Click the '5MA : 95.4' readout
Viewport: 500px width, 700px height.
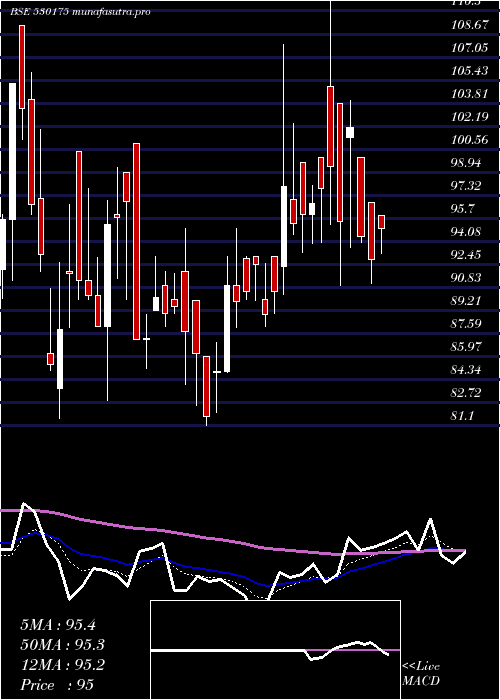pyautogui.click(x=58, y=625)
